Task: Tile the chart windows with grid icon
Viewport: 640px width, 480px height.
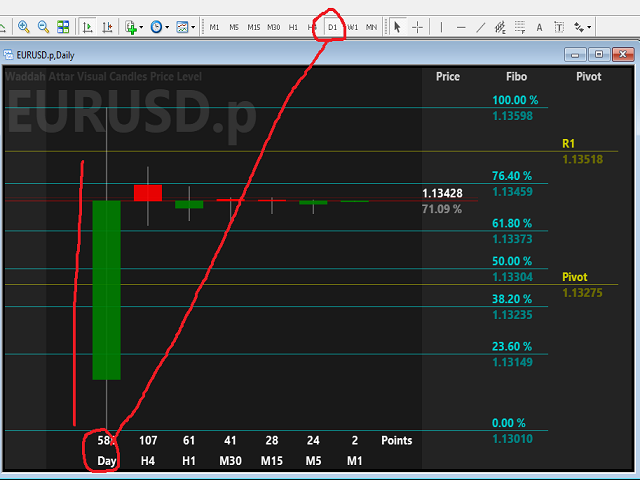Action: pos(63,27)
